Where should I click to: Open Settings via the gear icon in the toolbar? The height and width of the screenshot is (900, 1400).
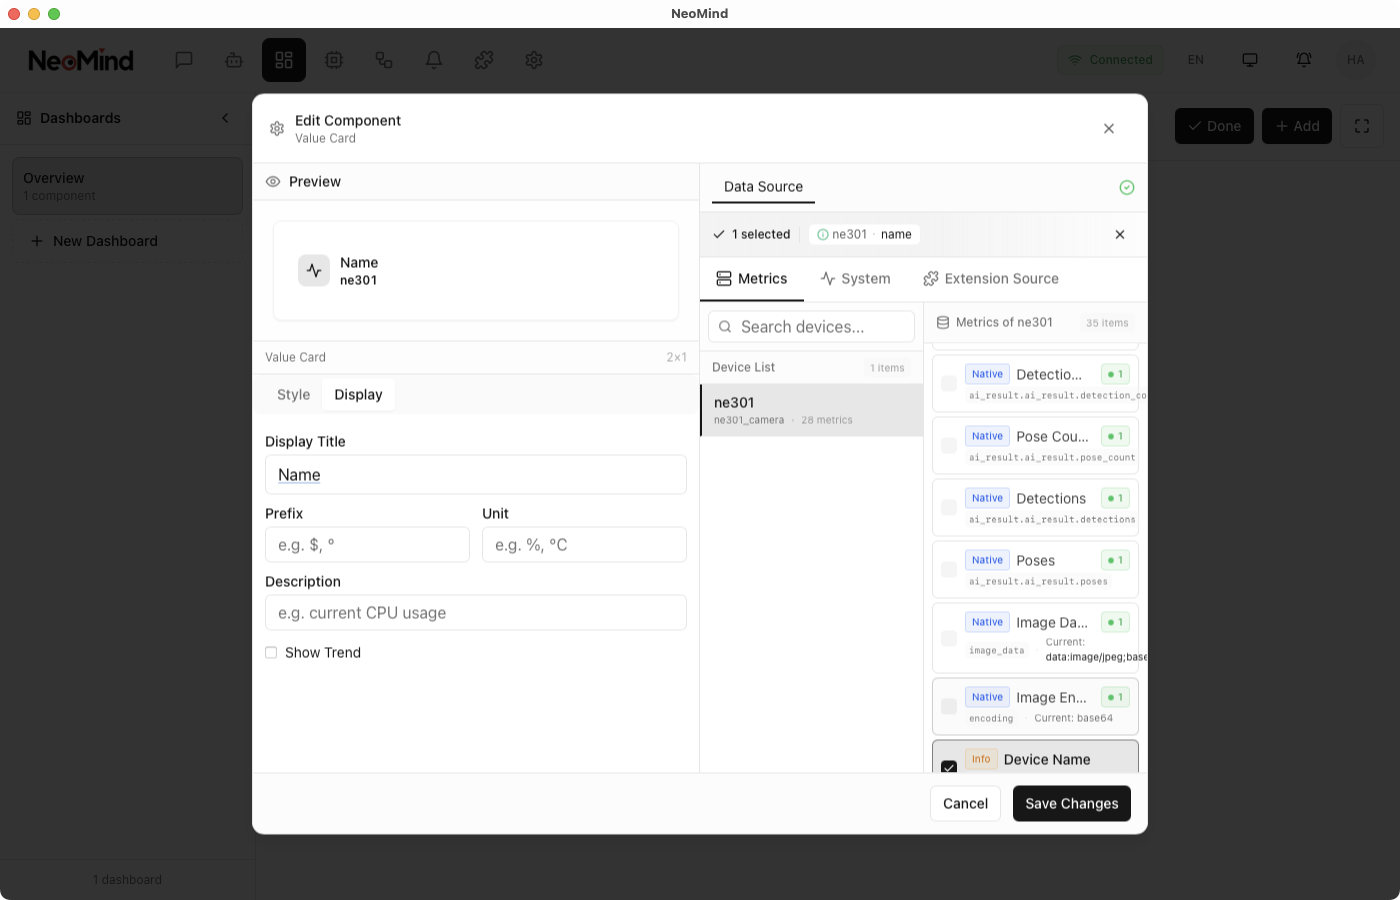[x=534, y=60]
